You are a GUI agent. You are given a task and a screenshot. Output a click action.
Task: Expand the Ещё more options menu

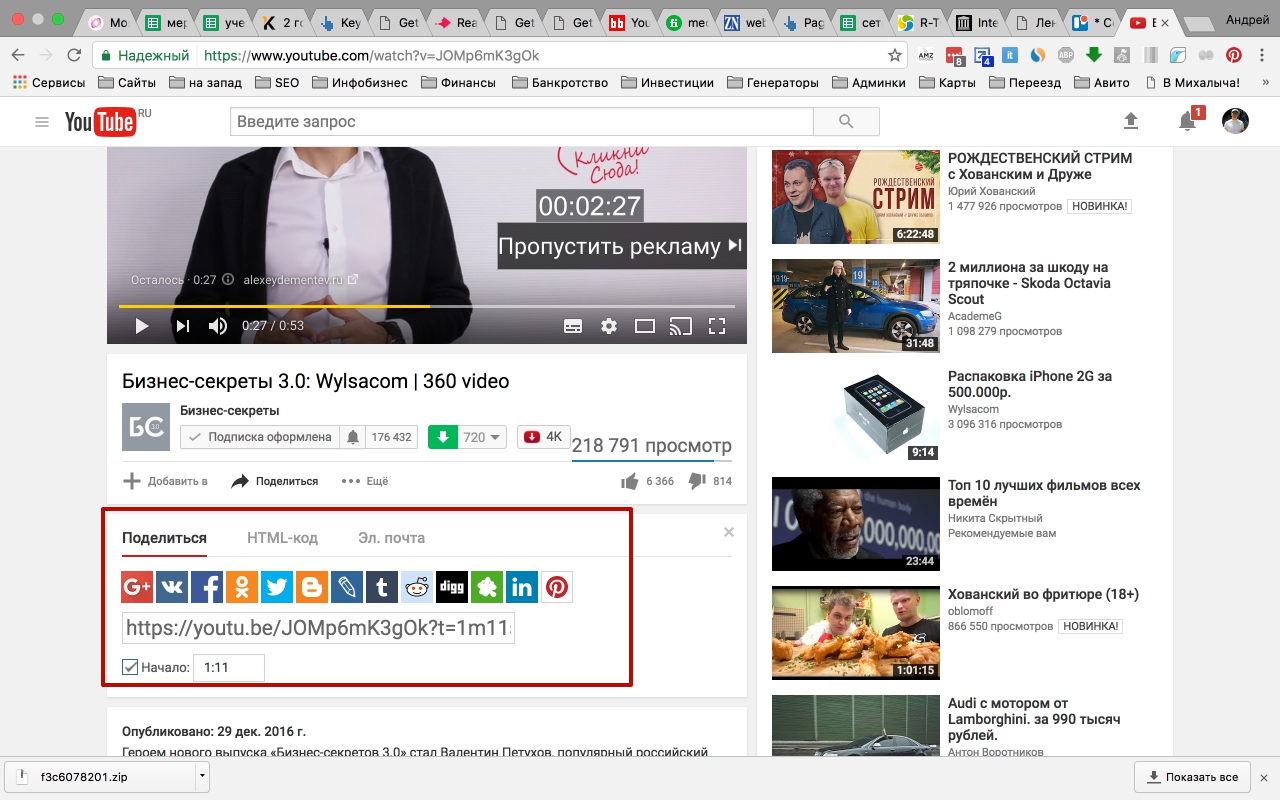point(365,481)
